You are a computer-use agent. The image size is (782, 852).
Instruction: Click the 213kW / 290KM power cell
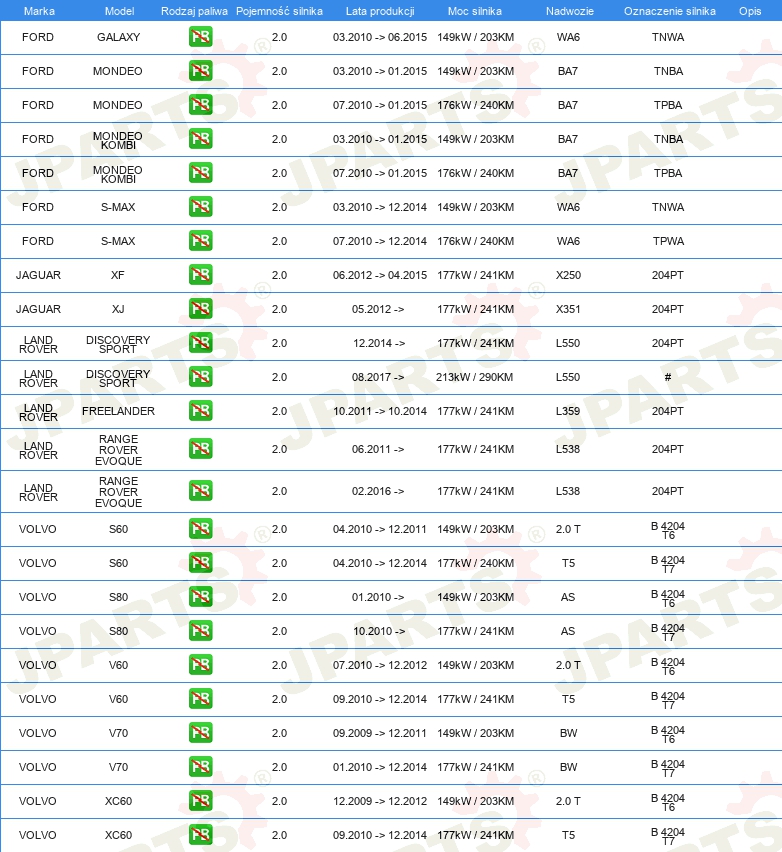tap(474, 377)
